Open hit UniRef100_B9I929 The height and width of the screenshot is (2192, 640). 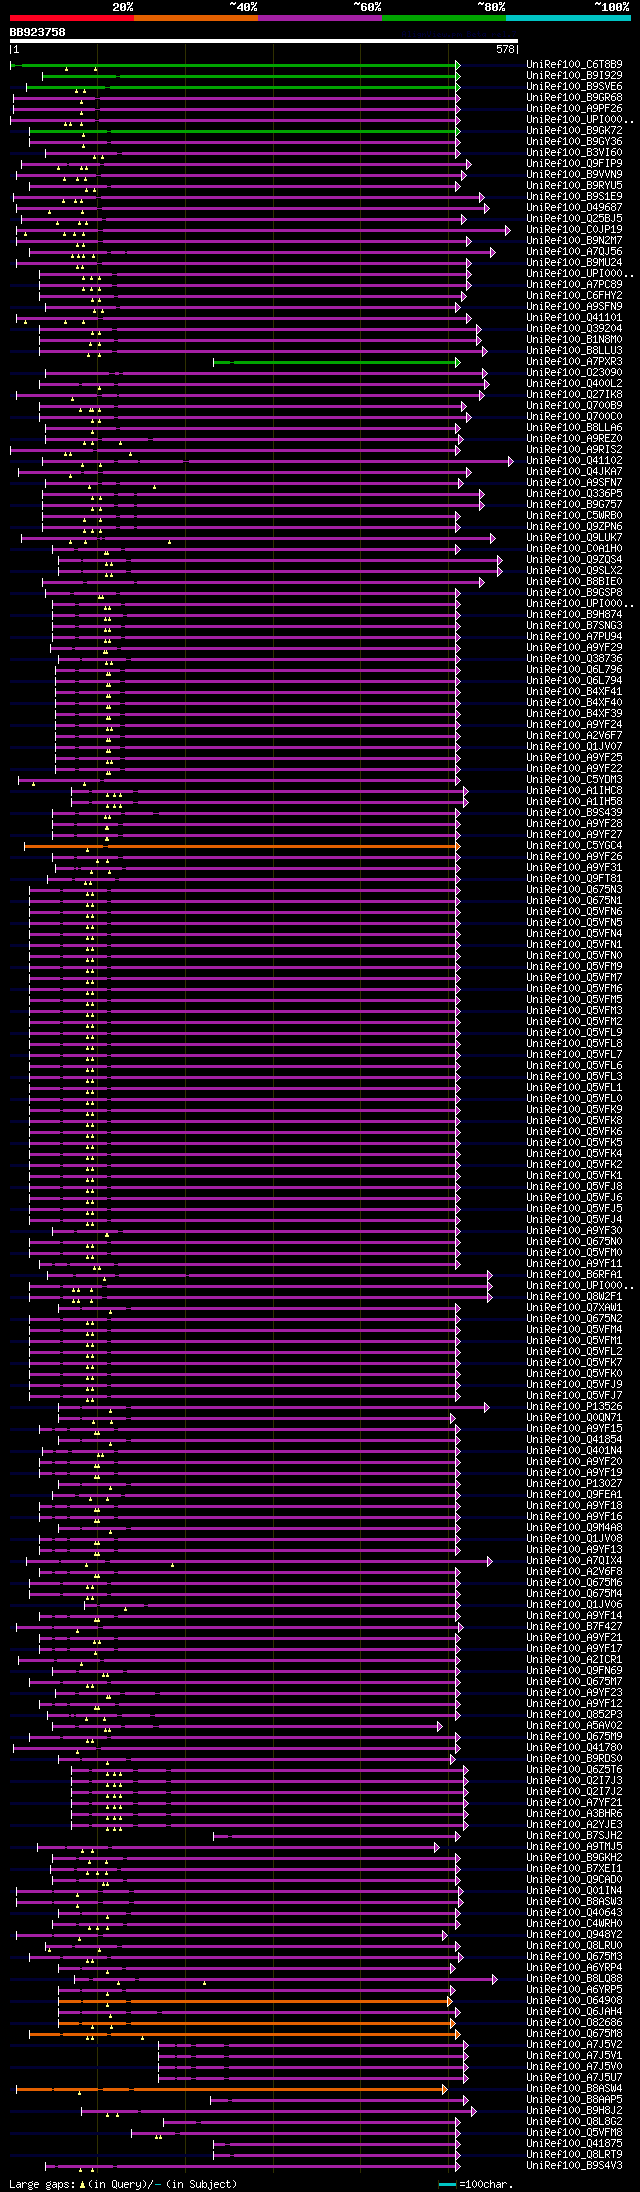pyautogui.click(x=574, y=76)
